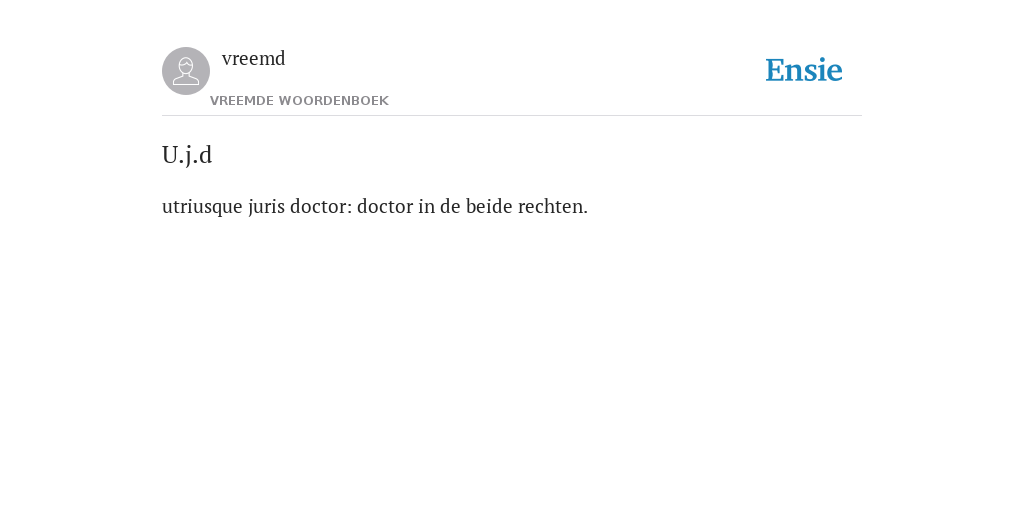1024x512 pixels.
Task: Open the Ensie logo link
Action: pyautogui.click(x=804, y=70)
